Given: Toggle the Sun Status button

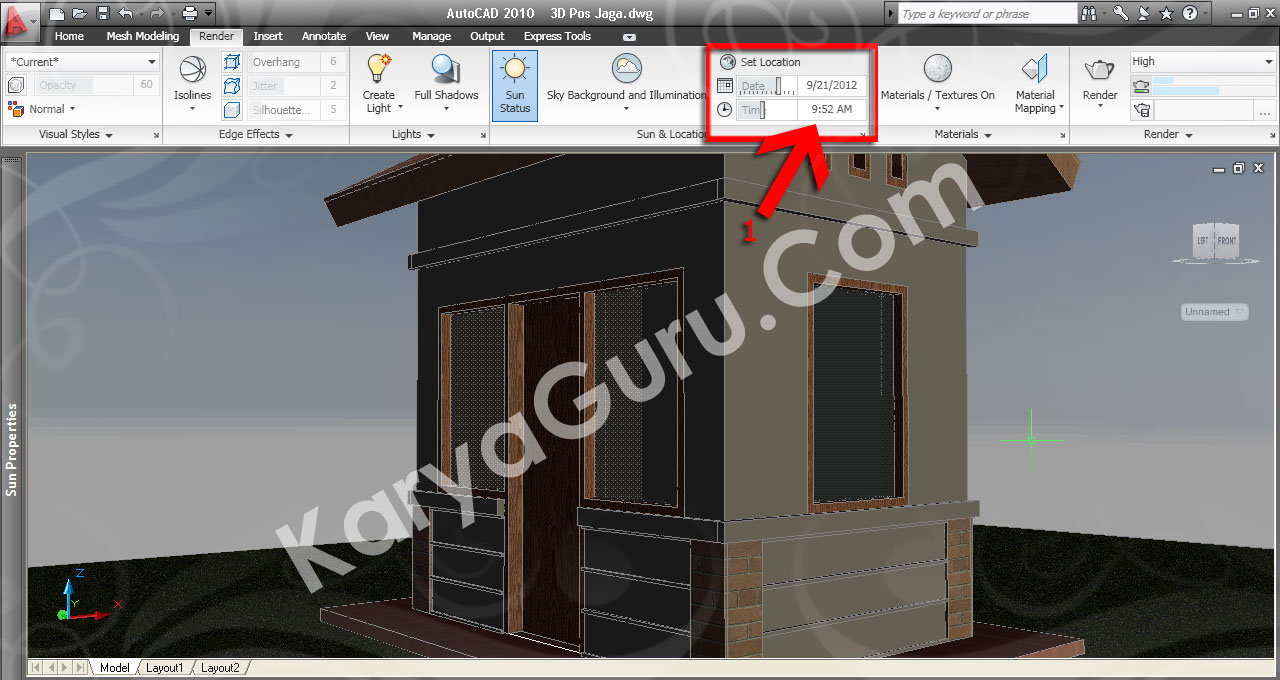Looking at the screenshot, I should point(515,85).
